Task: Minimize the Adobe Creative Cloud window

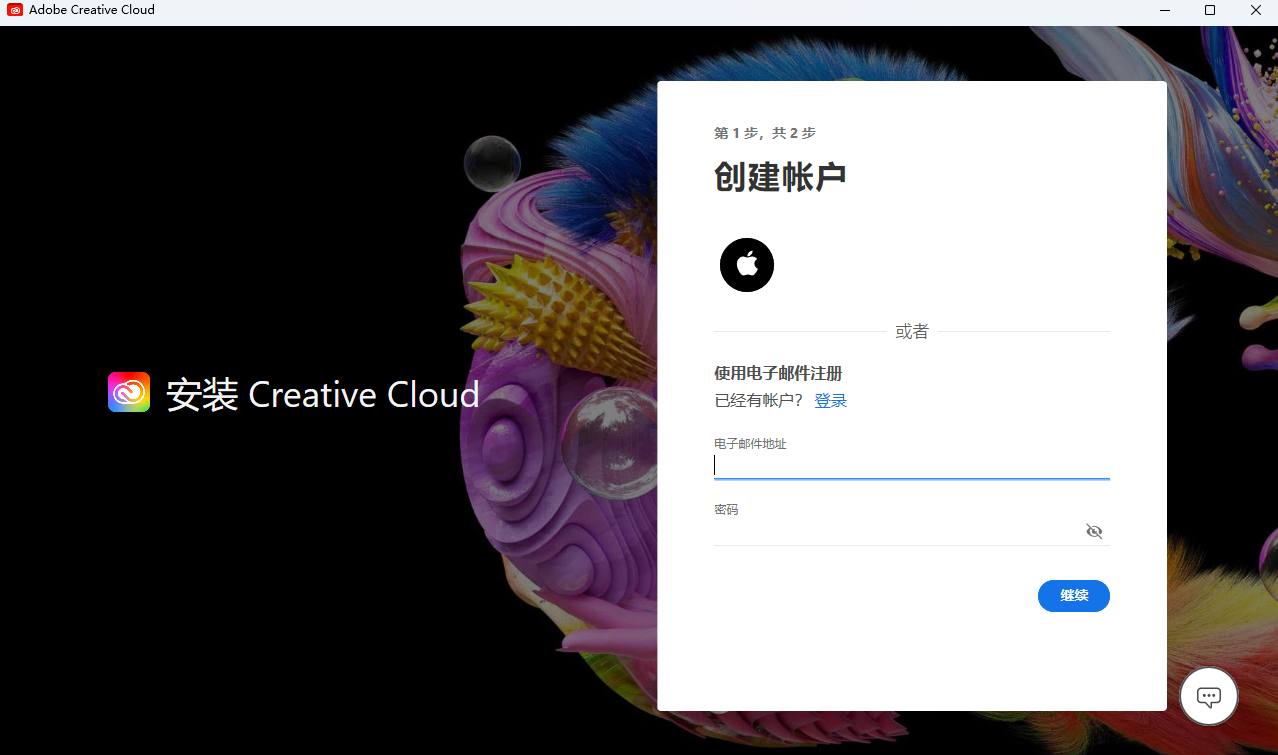Action: (1163, 10)
